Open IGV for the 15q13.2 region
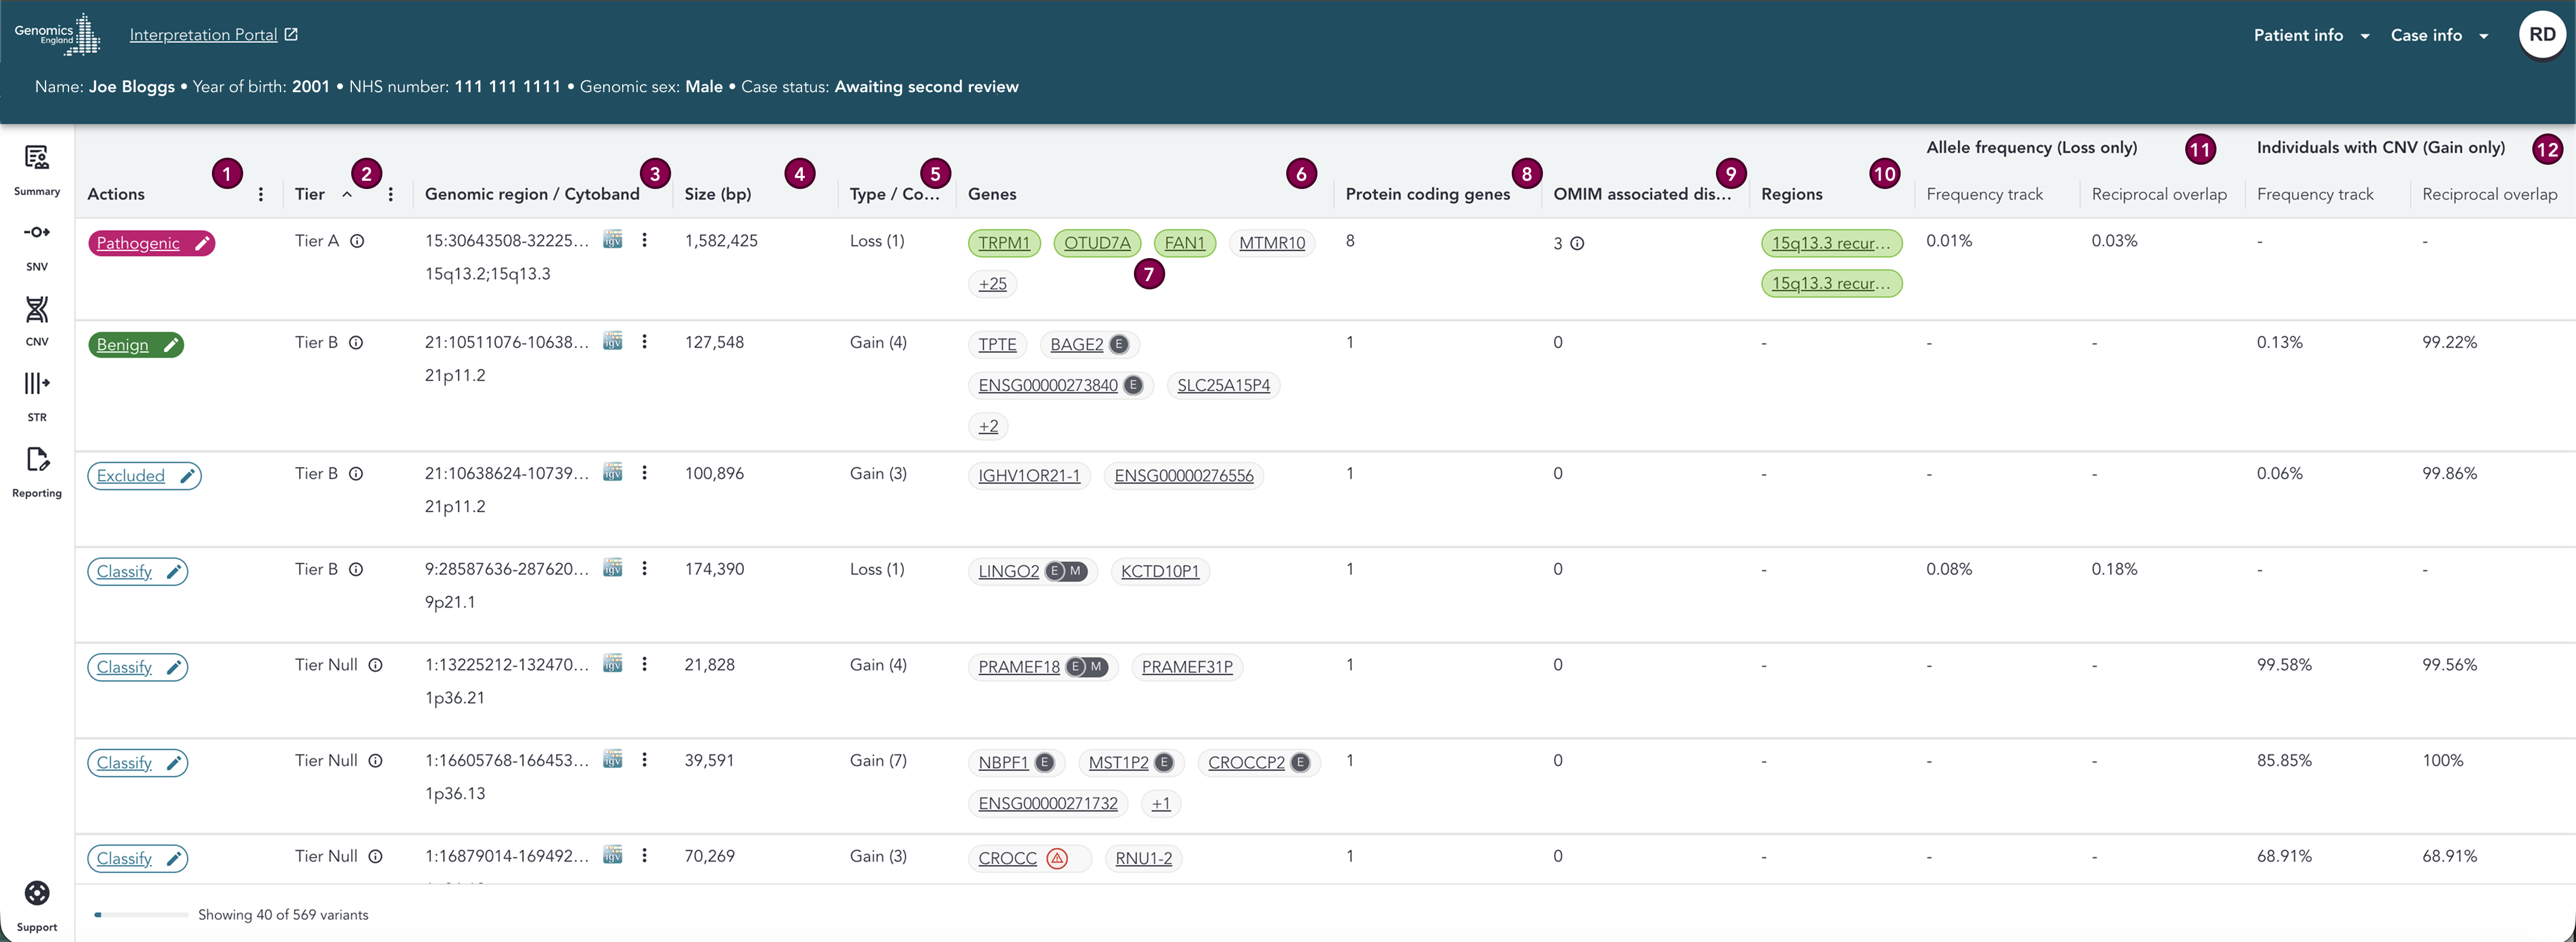 coord(613,240)
